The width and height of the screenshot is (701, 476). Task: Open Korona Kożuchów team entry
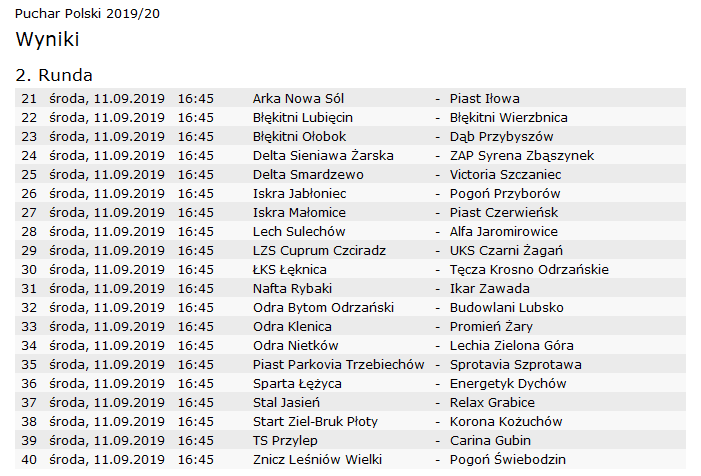click(x=506, y=421)
